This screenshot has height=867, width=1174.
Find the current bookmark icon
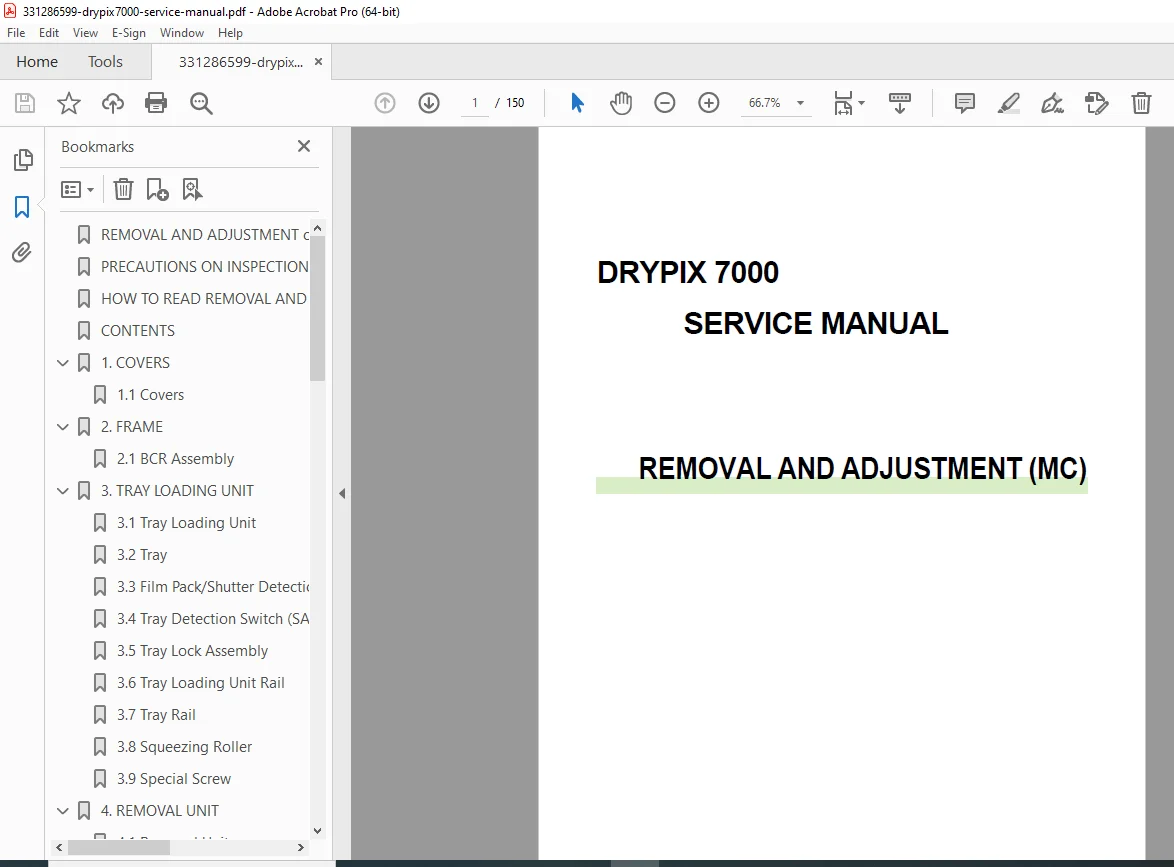tap(192, 189)
